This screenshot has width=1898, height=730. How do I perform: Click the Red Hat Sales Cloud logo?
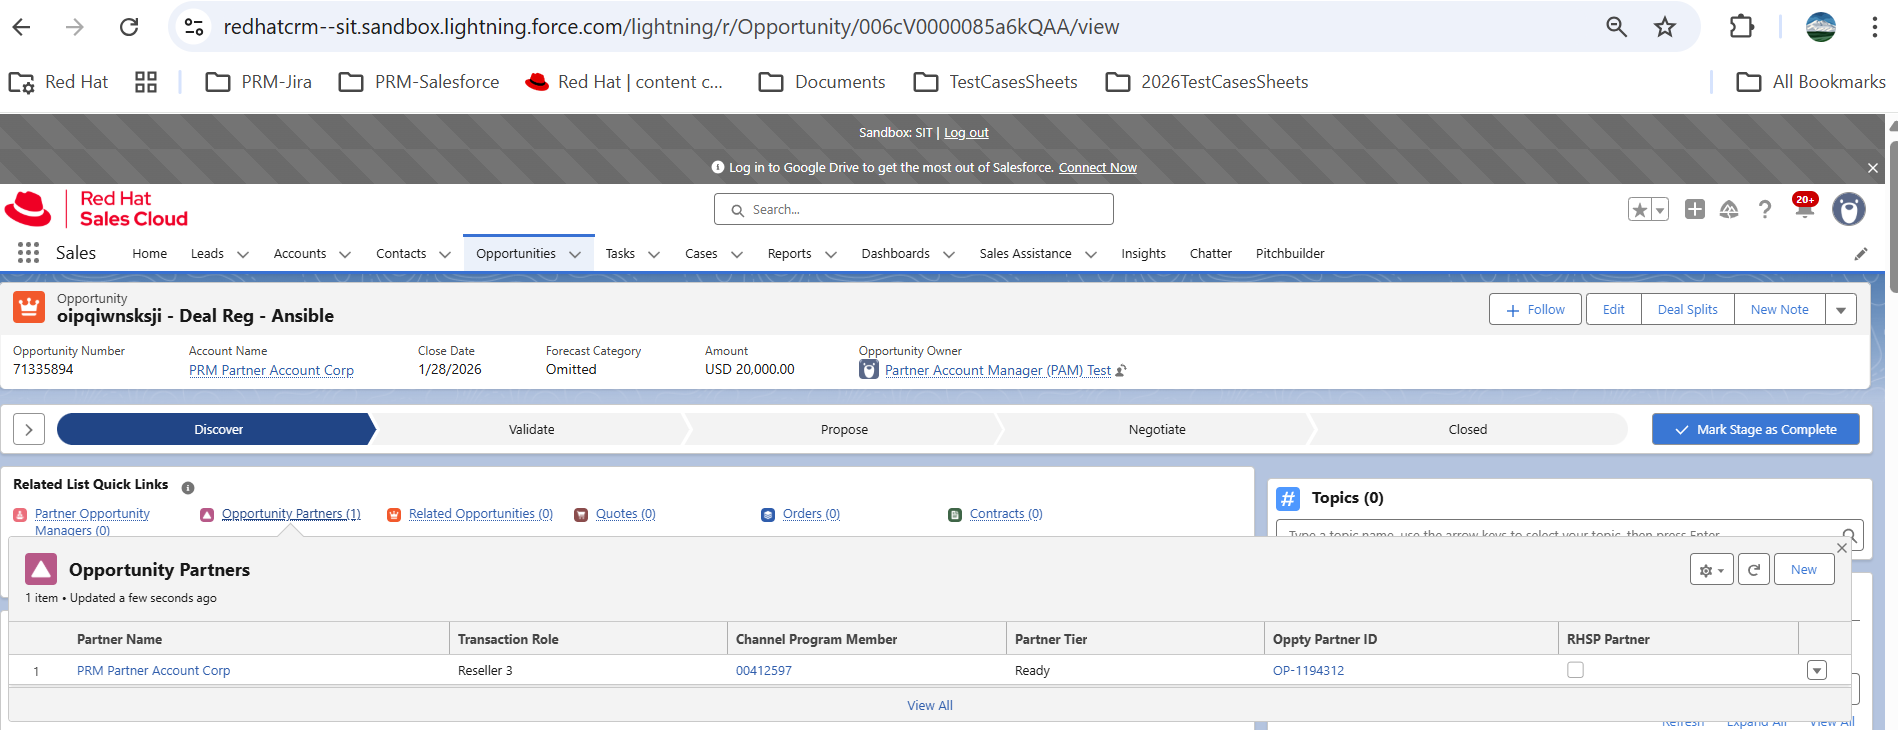click(97, 209)
